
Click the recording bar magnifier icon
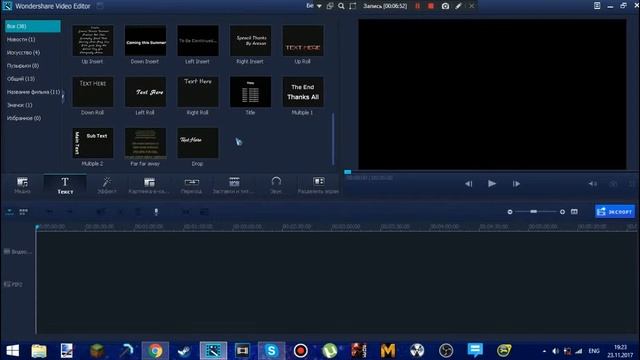coord(341,6)
